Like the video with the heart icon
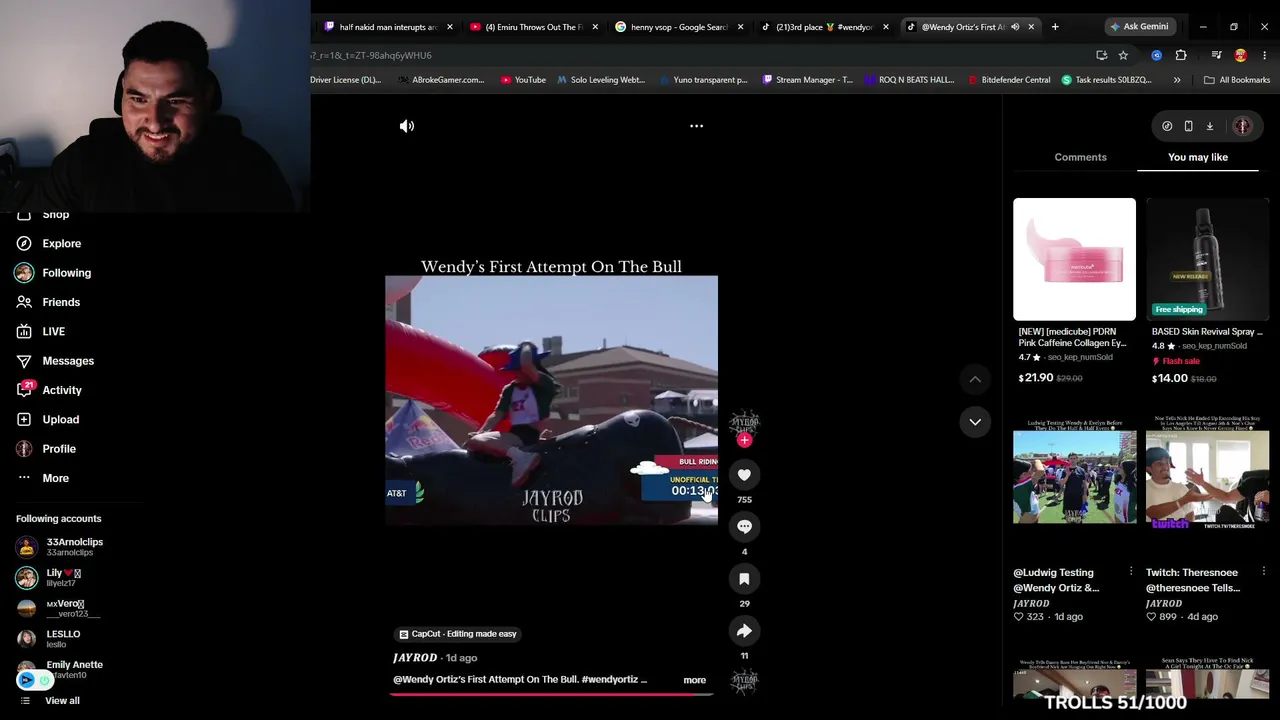This screenshot has height=720, width=1280. click(744, 475)
